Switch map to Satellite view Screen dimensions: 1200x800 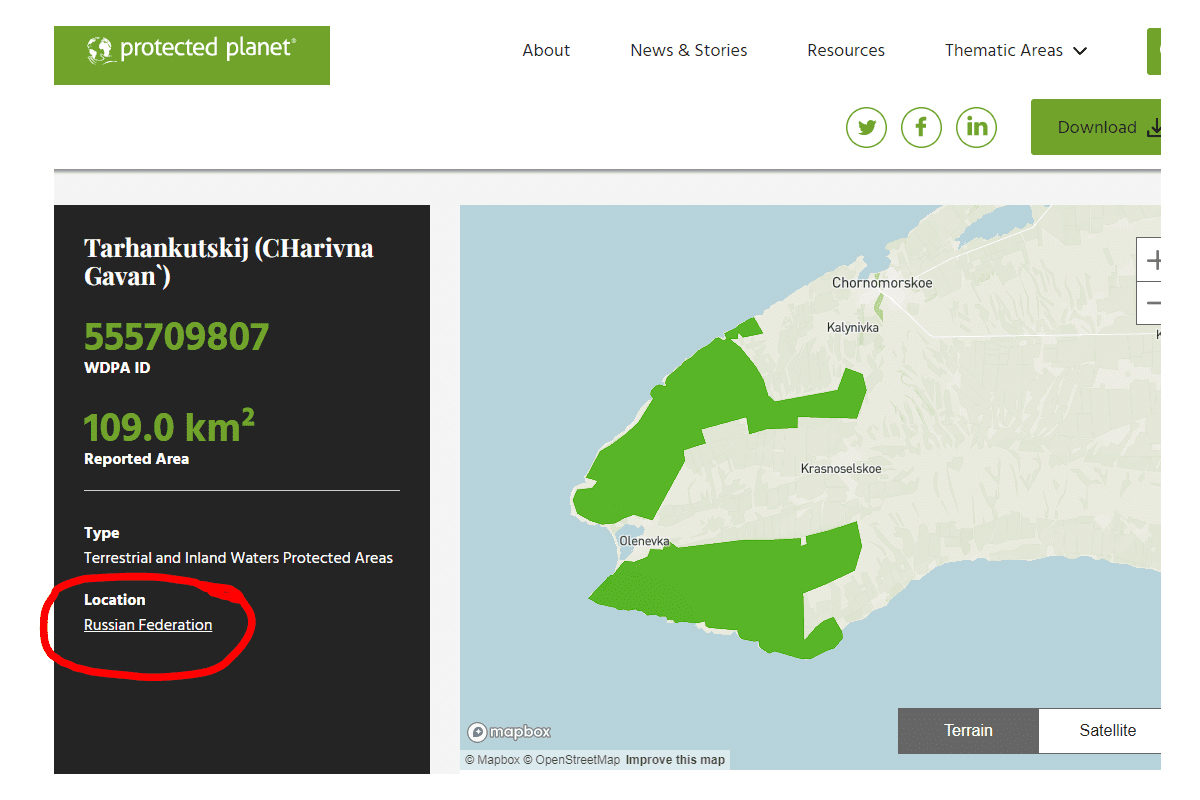pyautogui.click(x=1106, y=730)
